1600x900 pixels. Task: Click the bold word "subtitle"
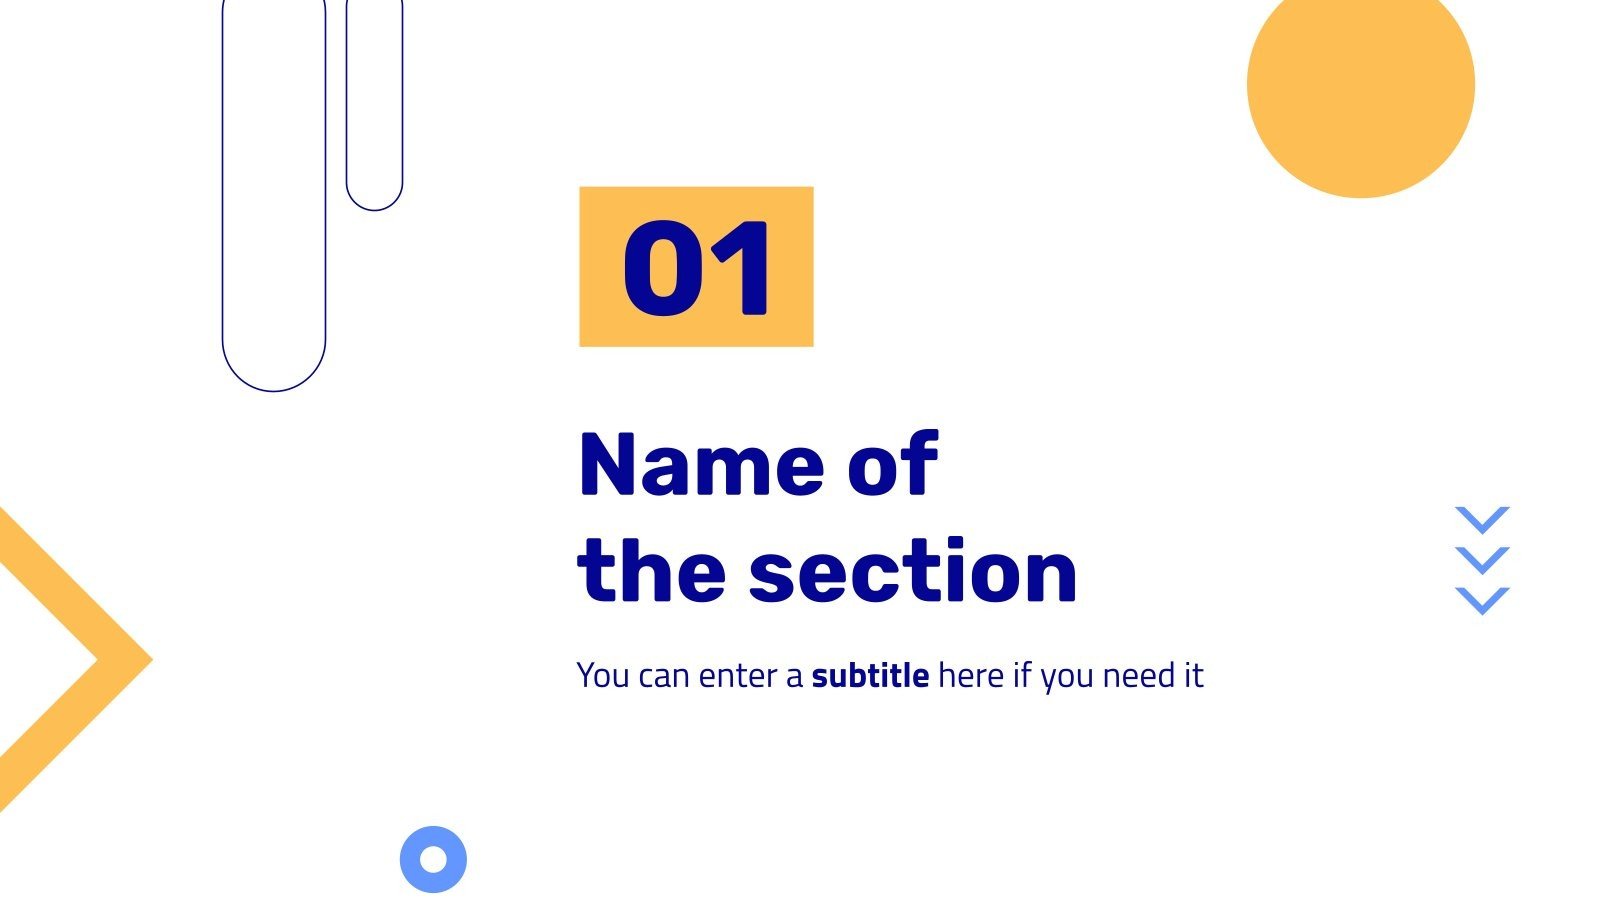tap(870, 676)
